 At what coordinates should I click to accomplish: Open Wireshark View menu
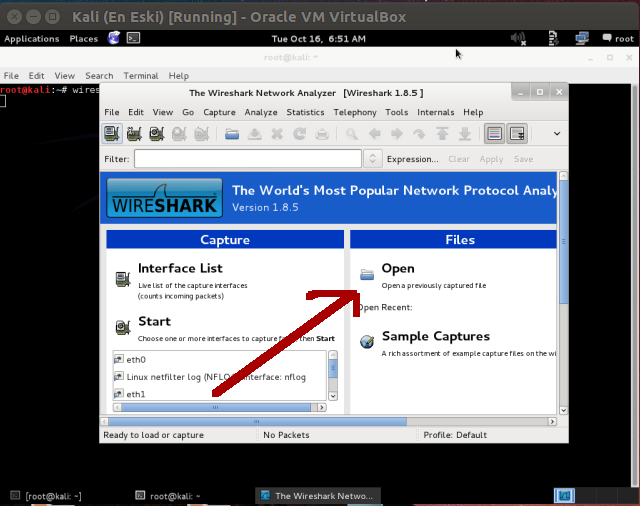[163, 112]
